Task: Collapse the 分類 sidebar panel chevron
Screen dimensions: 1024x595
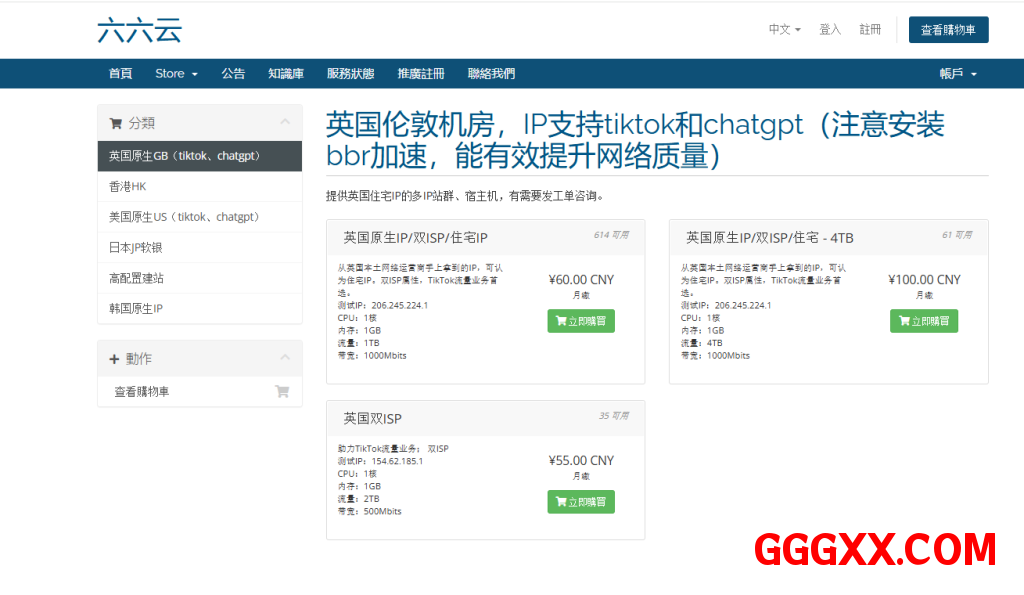Action: point(285,122)
